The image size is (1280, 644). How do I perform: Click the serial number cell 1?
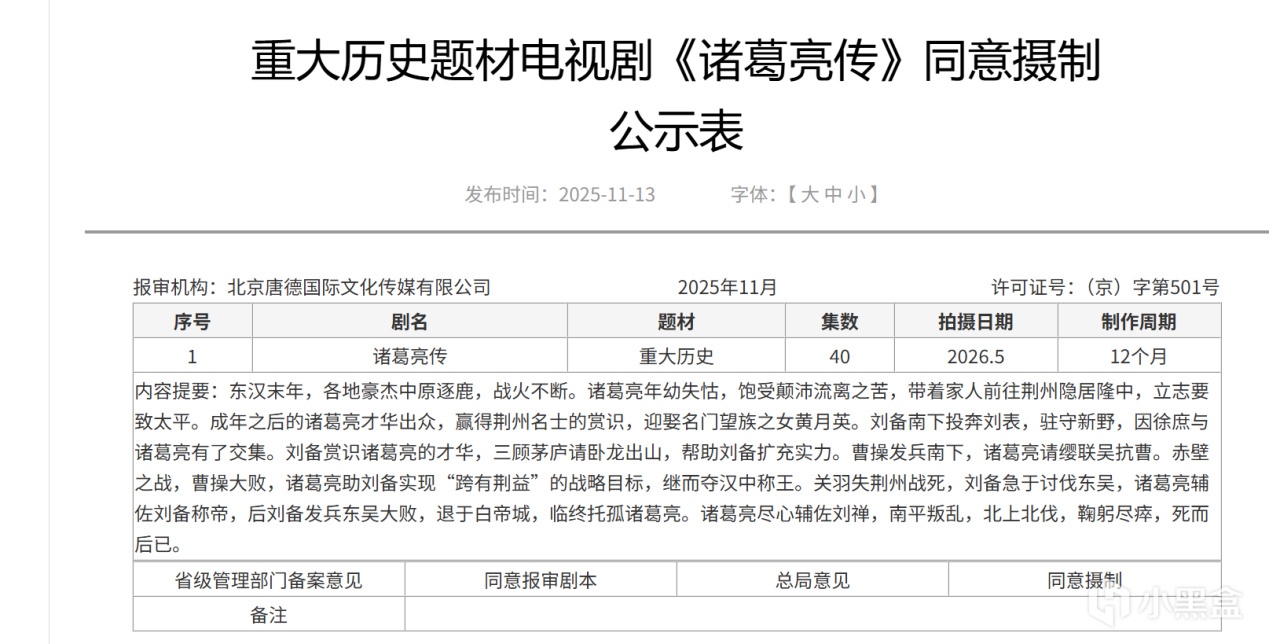click(x=192, y=356)
